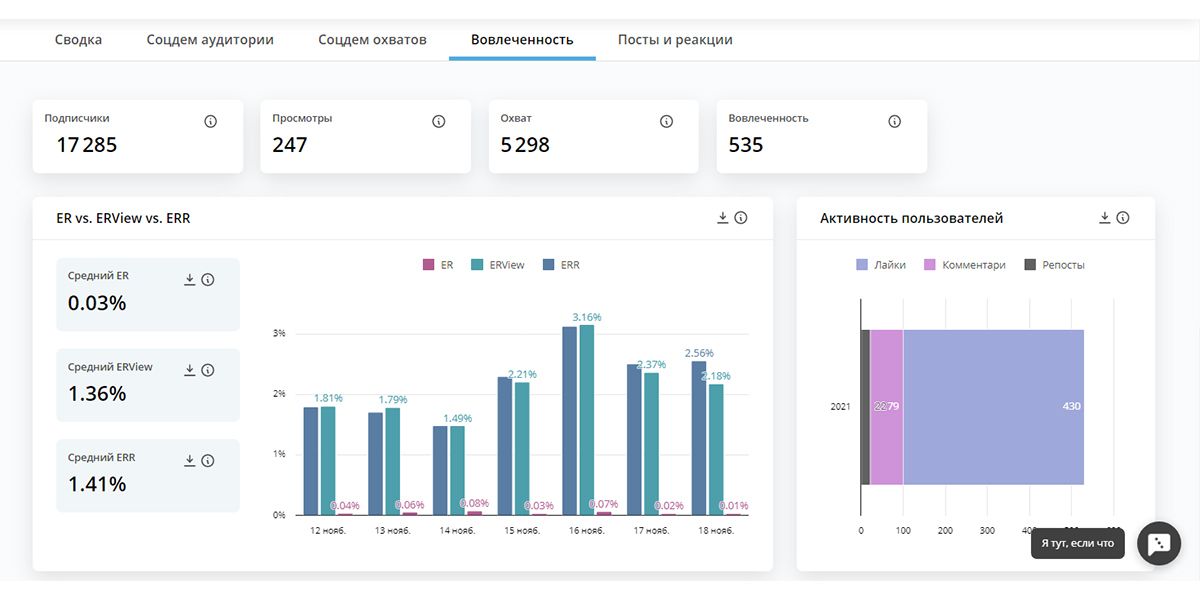Go to Посты и реакции tab
This screenshot has height=600, width=1200.
click(x=675, y=40)
